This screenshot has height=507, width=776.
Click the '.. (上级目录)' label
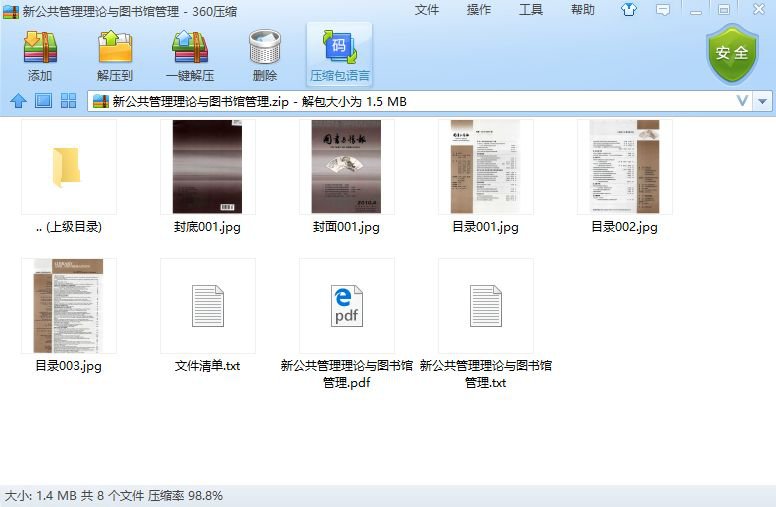pos(69,227)
